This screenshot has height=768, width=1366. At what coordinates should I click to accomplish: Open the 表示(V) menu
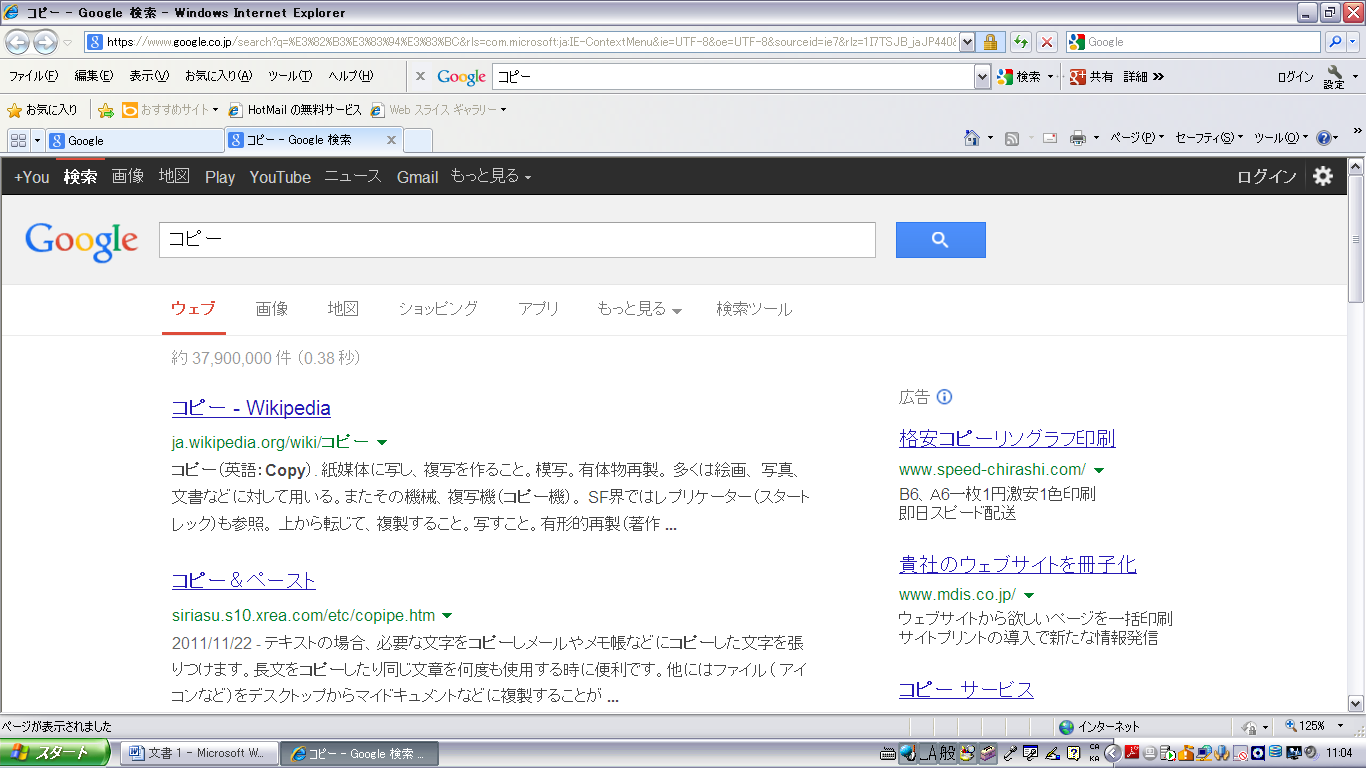149,77
